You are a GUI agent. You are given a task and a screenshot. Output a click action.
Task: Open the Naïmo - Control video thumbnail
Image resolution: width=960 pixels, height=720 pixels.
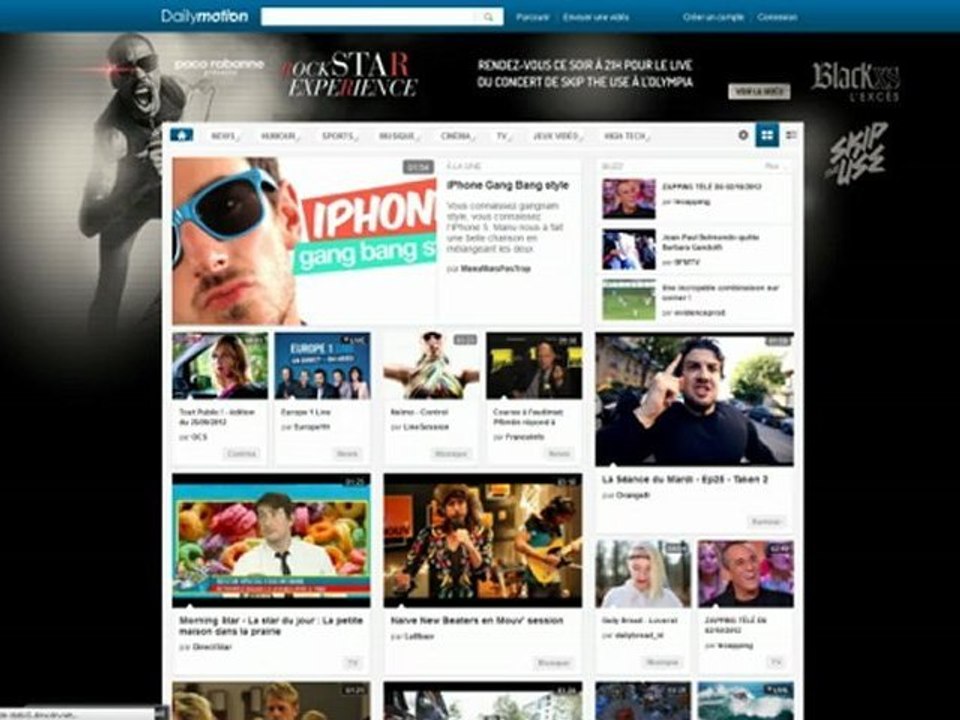point(431,366)
